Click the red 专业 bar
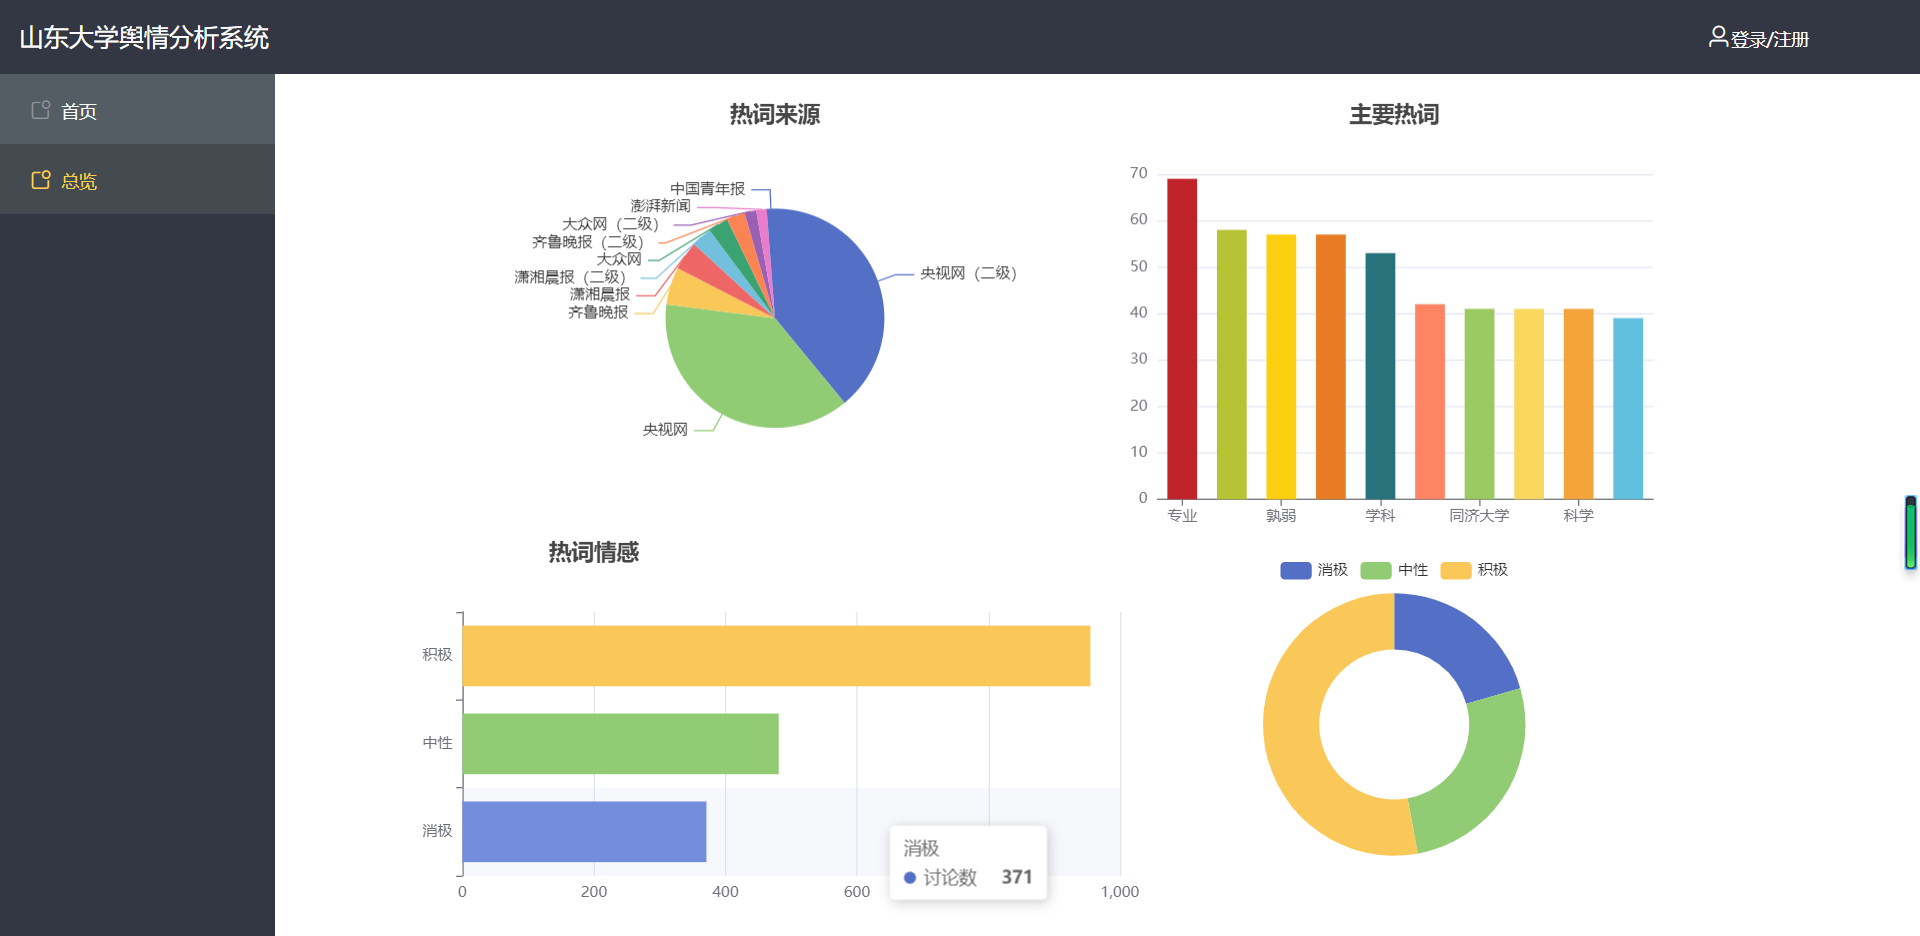 (x=1182, y=338)
